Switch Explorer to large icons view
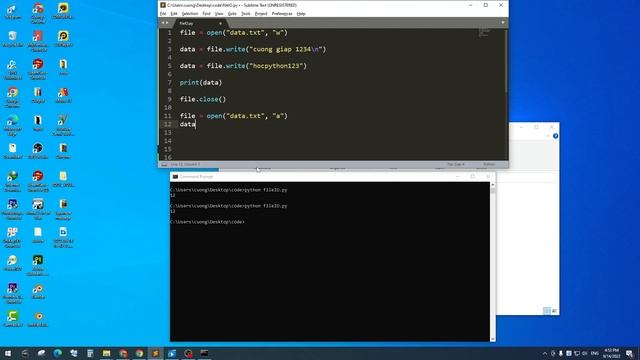 click(x=554, y=311)
